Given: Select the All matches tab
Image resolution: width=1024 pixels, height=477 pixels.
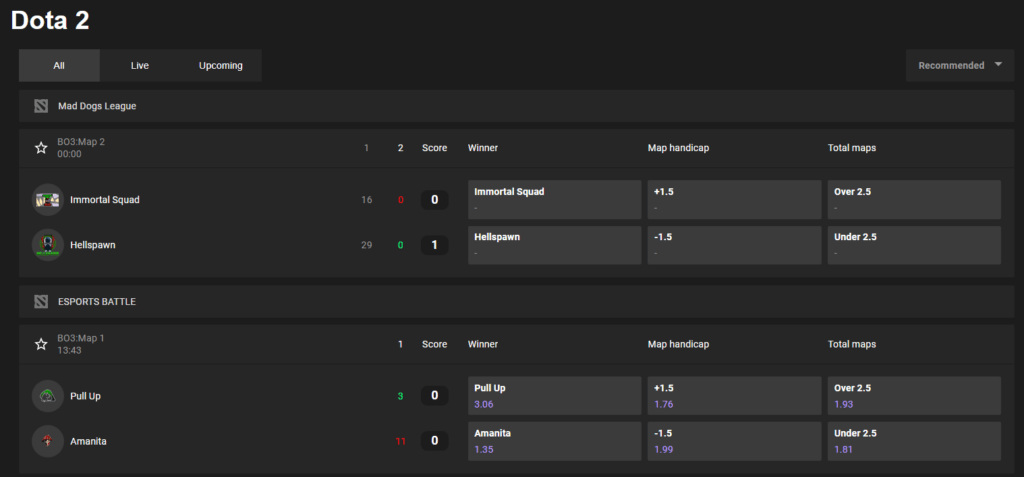Looking at the screenshot, I should (x=59, y=66).
